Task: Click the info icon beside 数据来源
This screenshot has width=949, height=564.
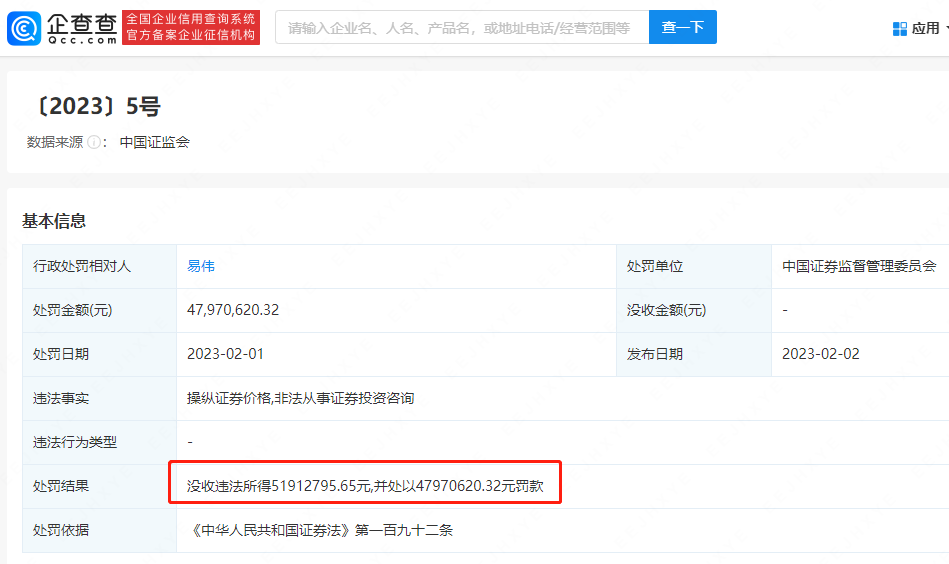Action: pyautogui.click(x=94, y=142)
